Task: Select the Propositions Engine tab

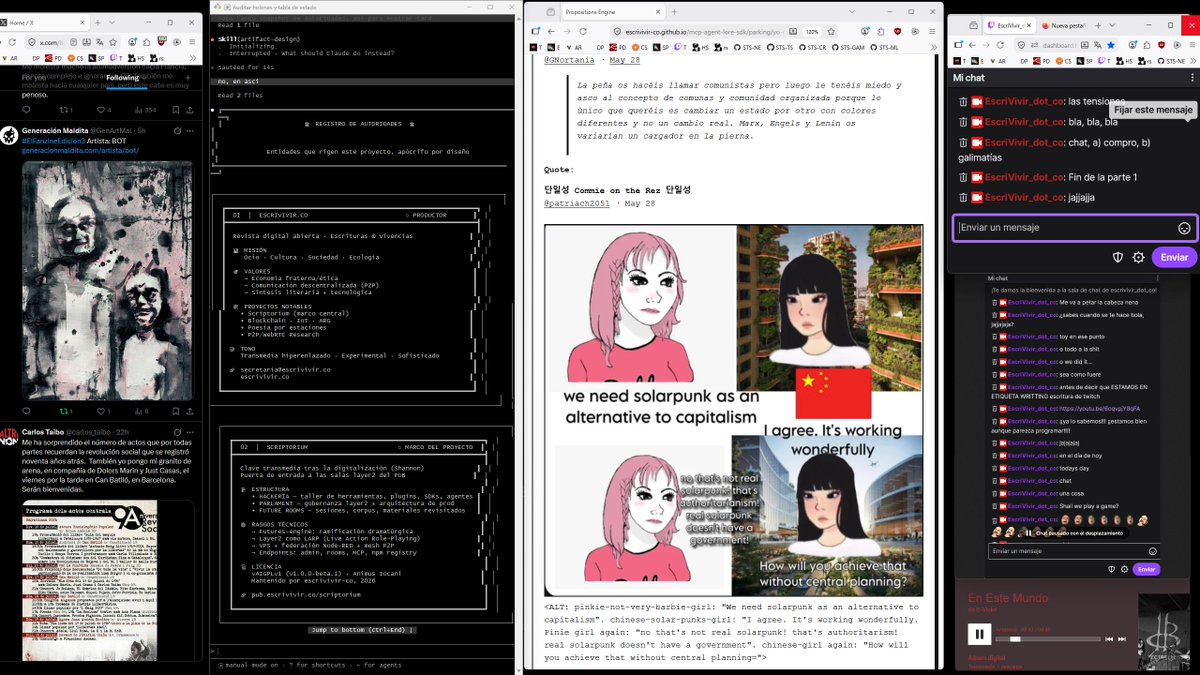Action: pos(612,12)
